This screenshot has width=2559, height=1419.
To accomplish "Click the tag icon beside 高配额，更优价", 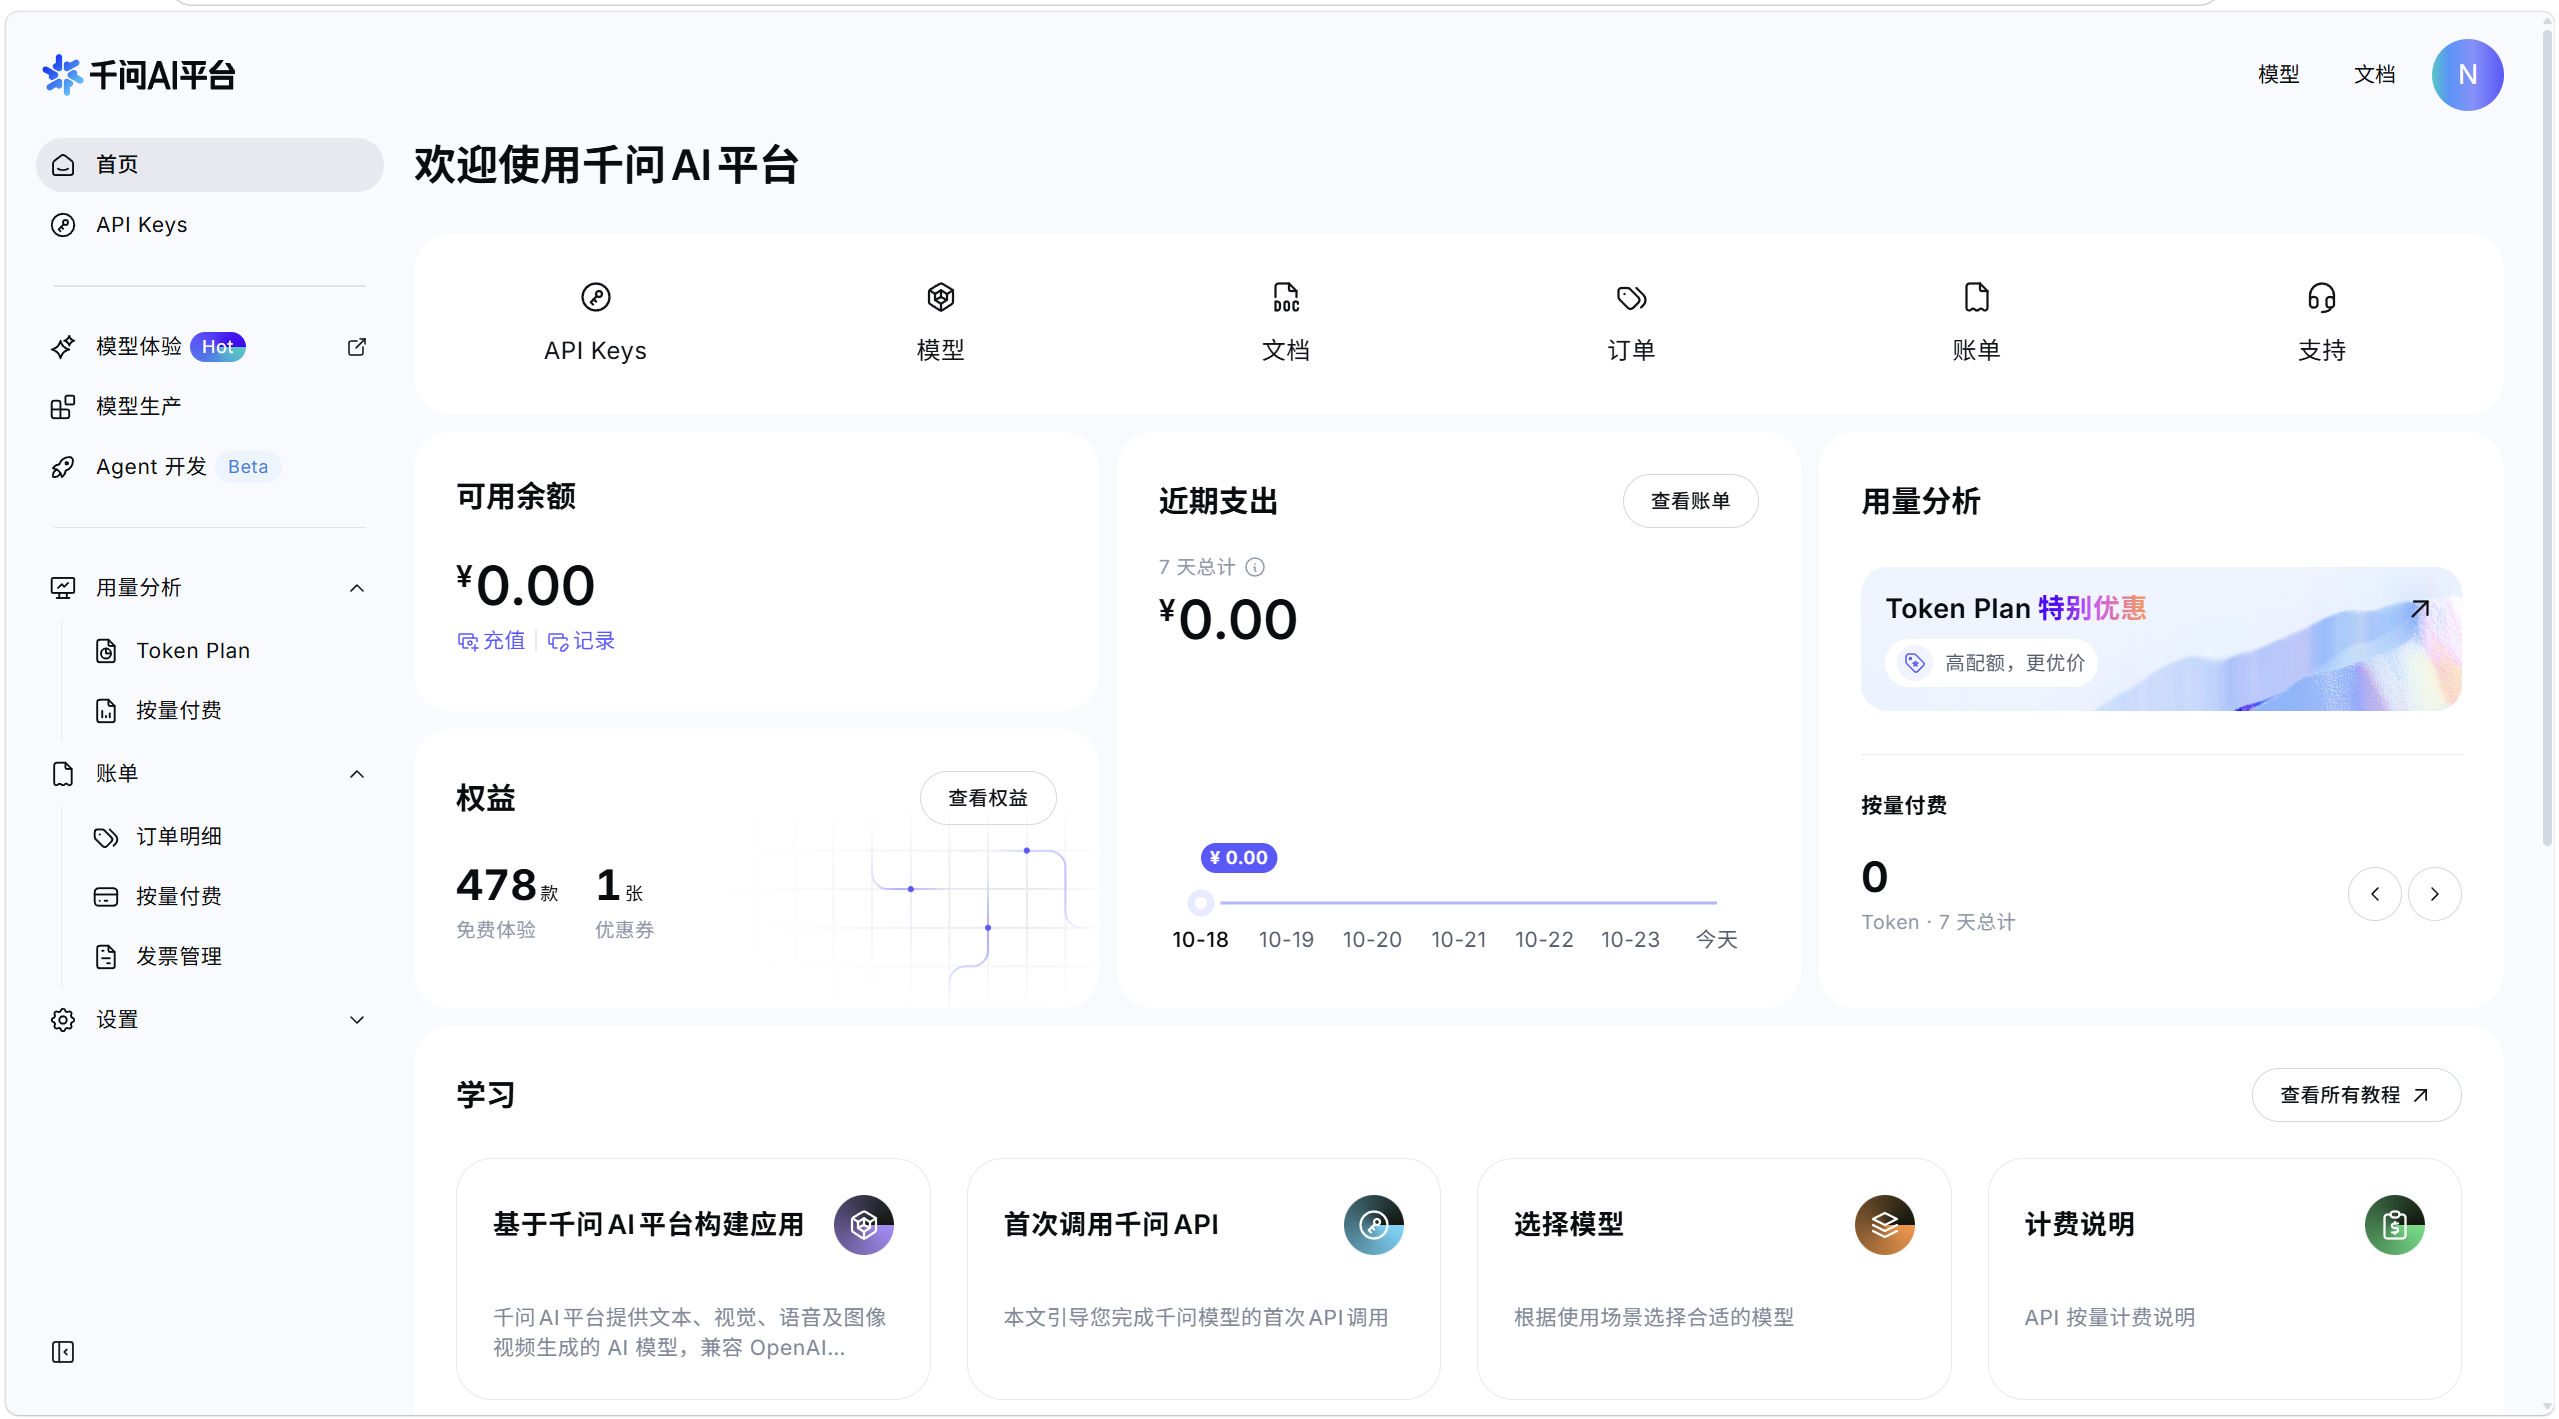I will tap(1915, 662).
